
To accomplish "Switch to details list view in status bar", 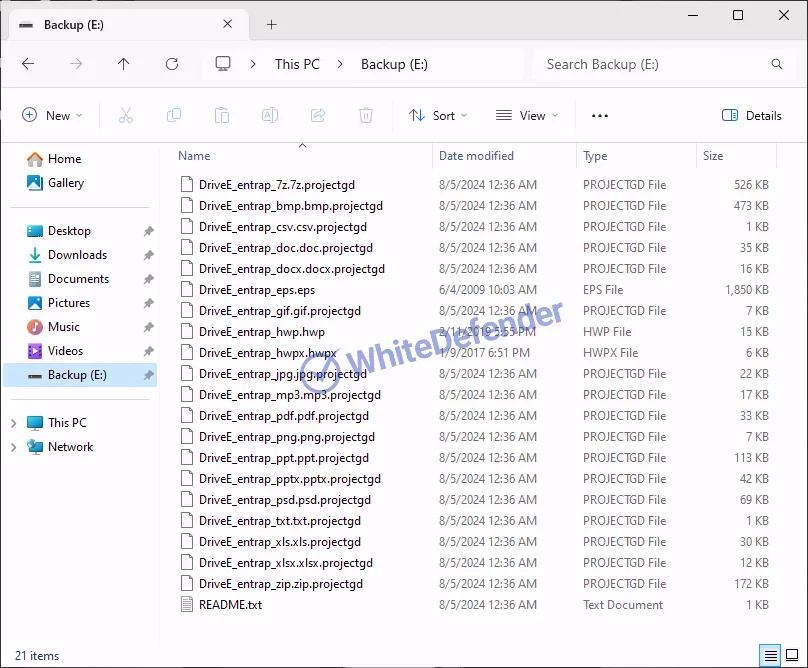I will [x=771, y=656].
